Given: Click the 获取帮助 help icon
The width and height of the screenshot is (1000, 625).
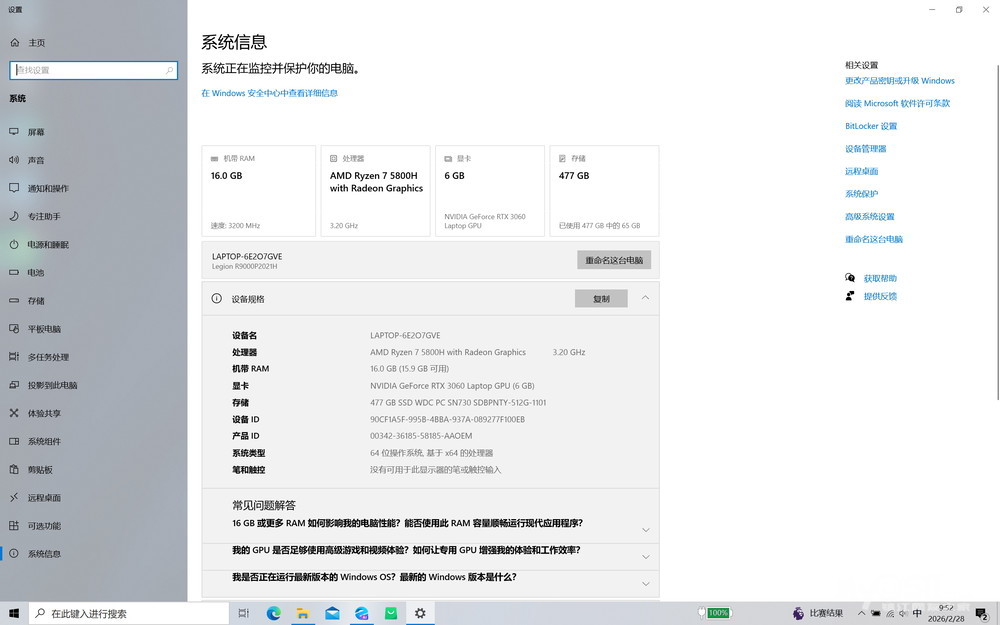Looking at the screenshot, I should click(850, 278).
